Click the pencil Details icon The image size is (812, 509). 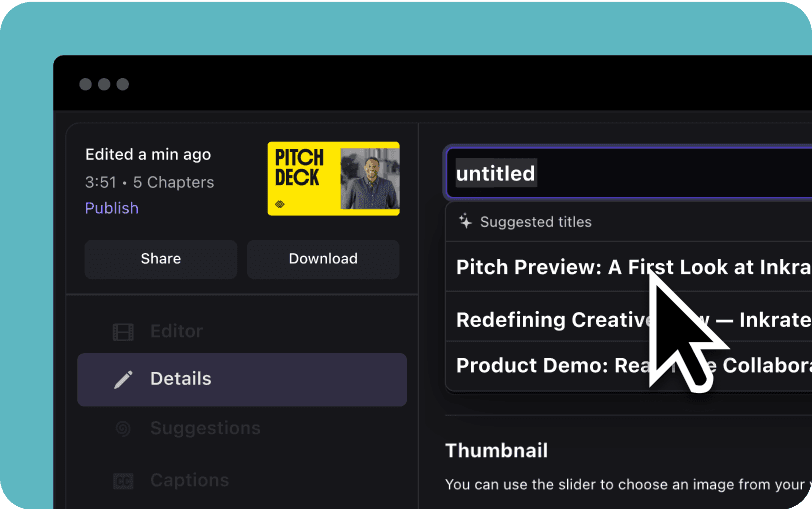123,379
